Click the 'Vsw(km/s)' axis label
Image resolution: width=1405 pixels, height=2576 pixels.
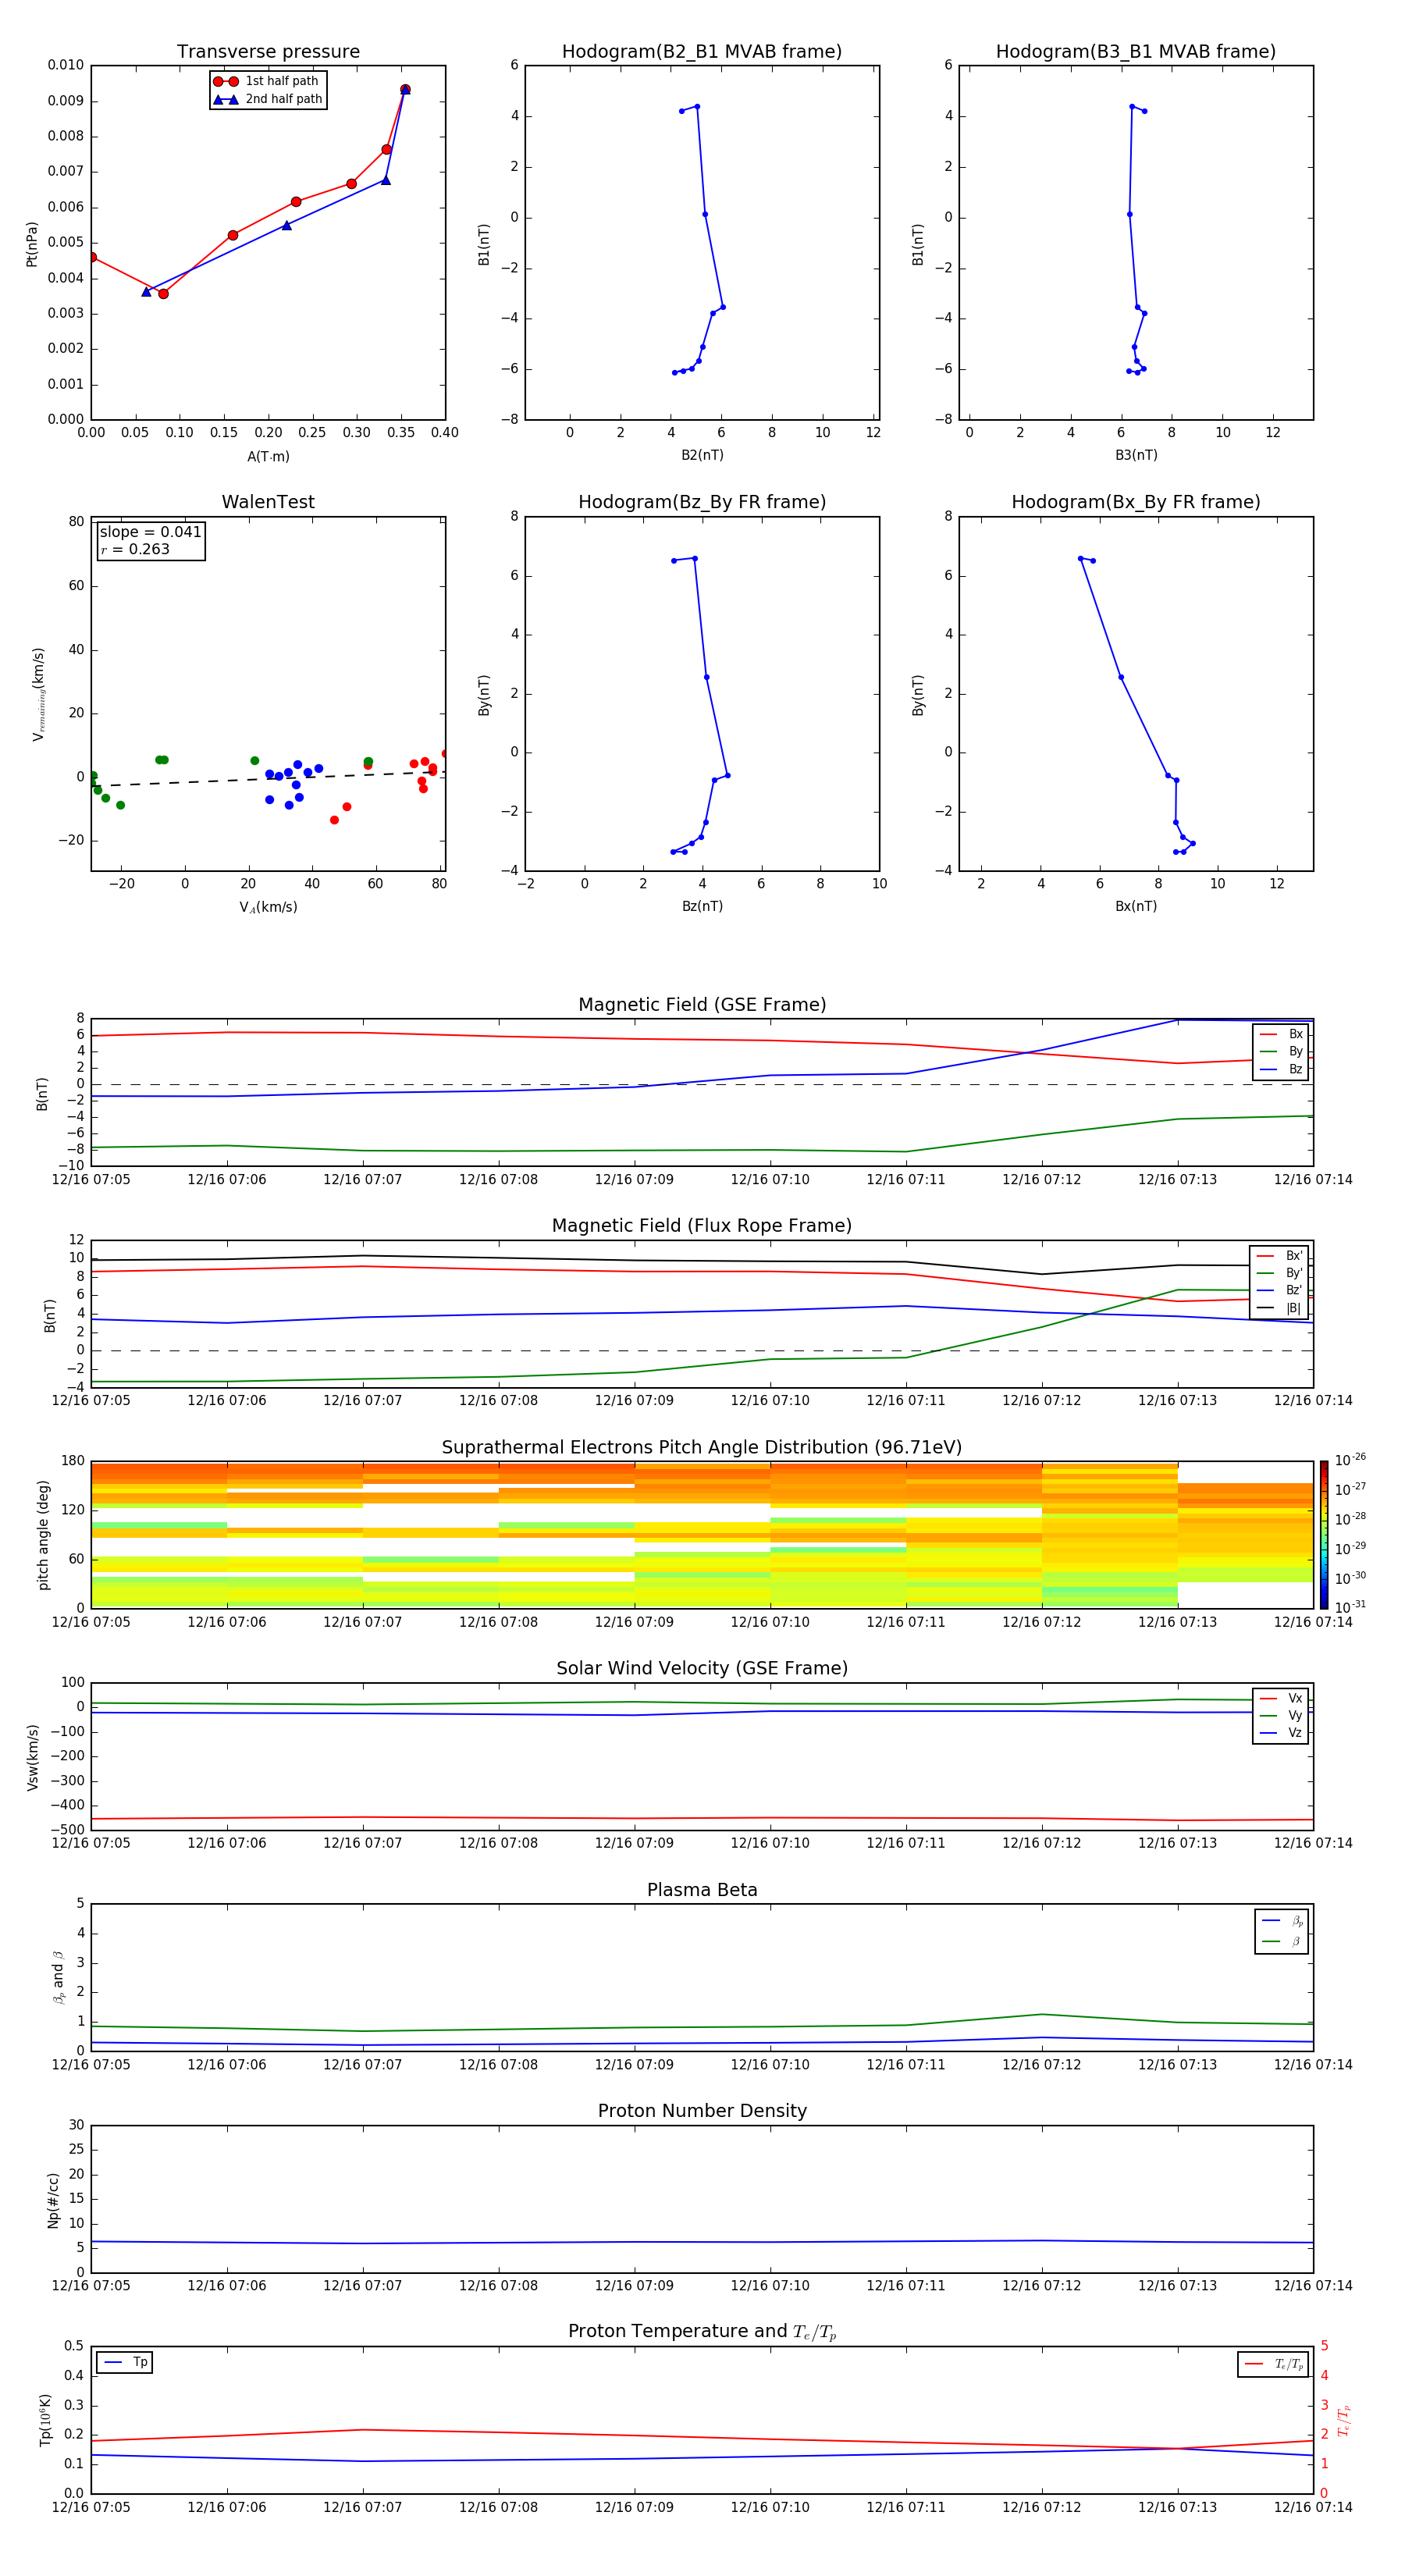click(x=33, y=1757)
